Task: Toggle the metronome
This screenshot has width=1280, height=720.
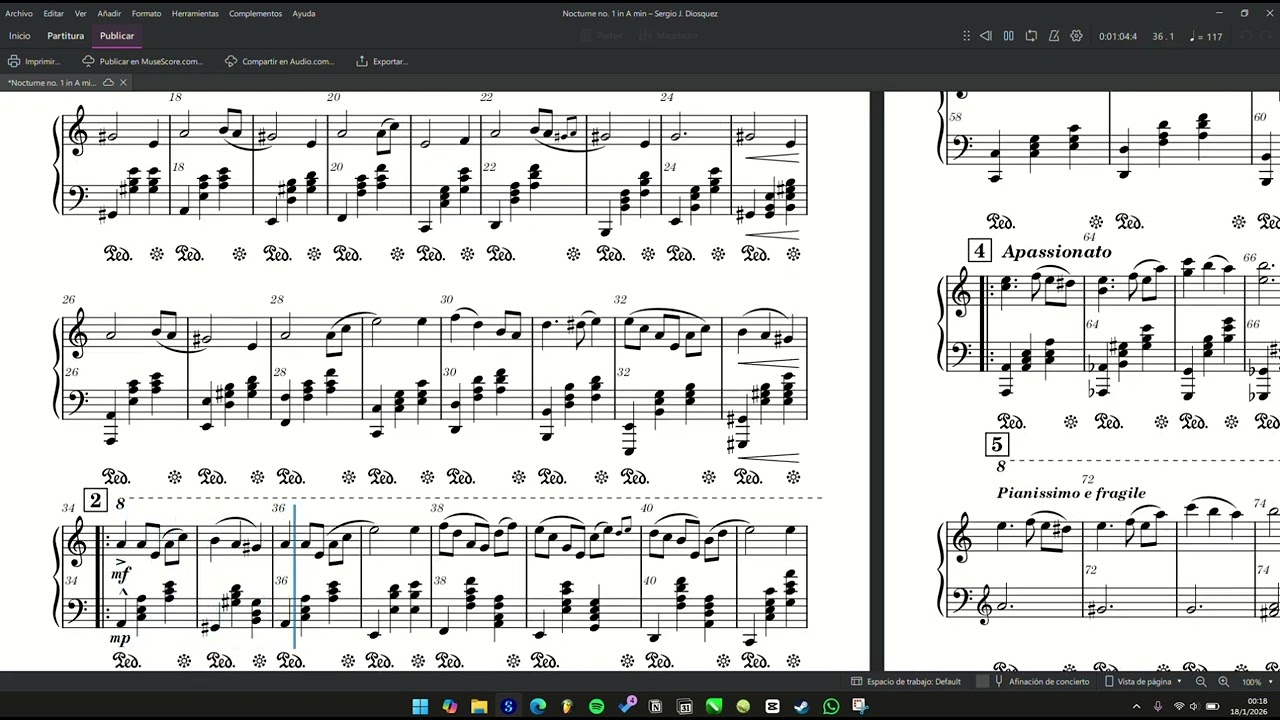Action: (x=1054, y=36)
